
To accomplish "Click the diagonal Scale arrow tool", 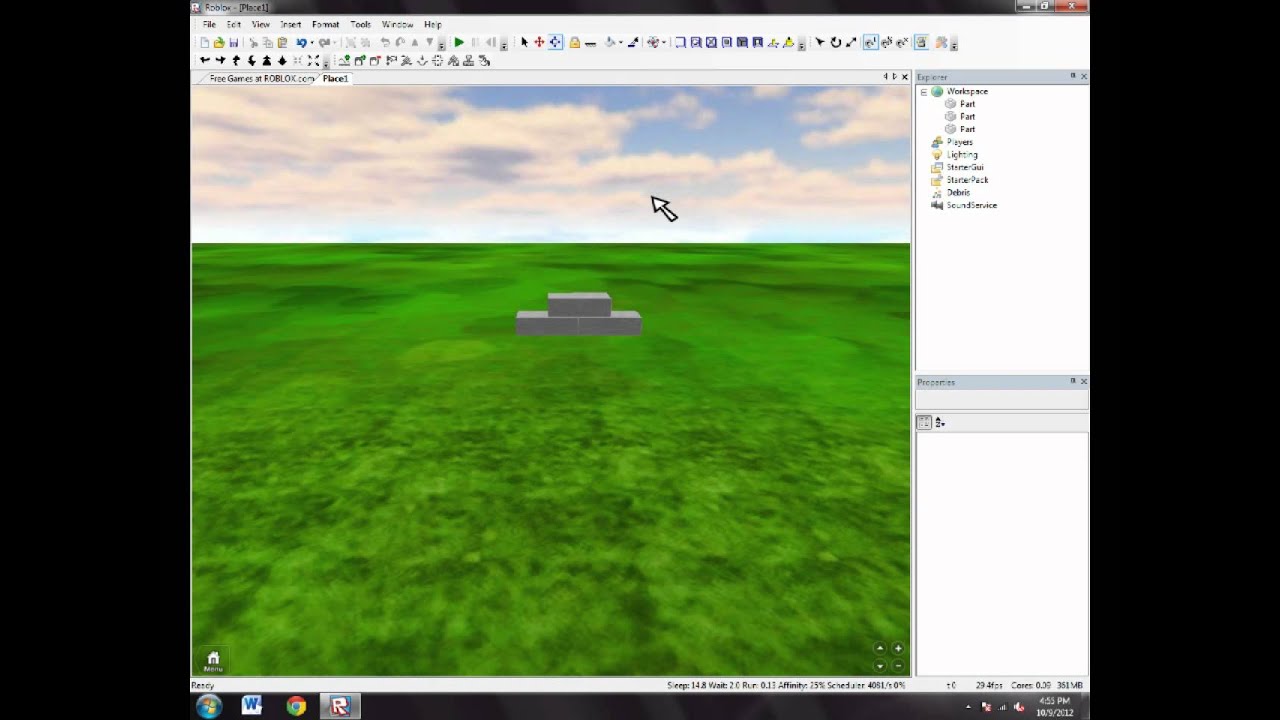I will 851,43.
